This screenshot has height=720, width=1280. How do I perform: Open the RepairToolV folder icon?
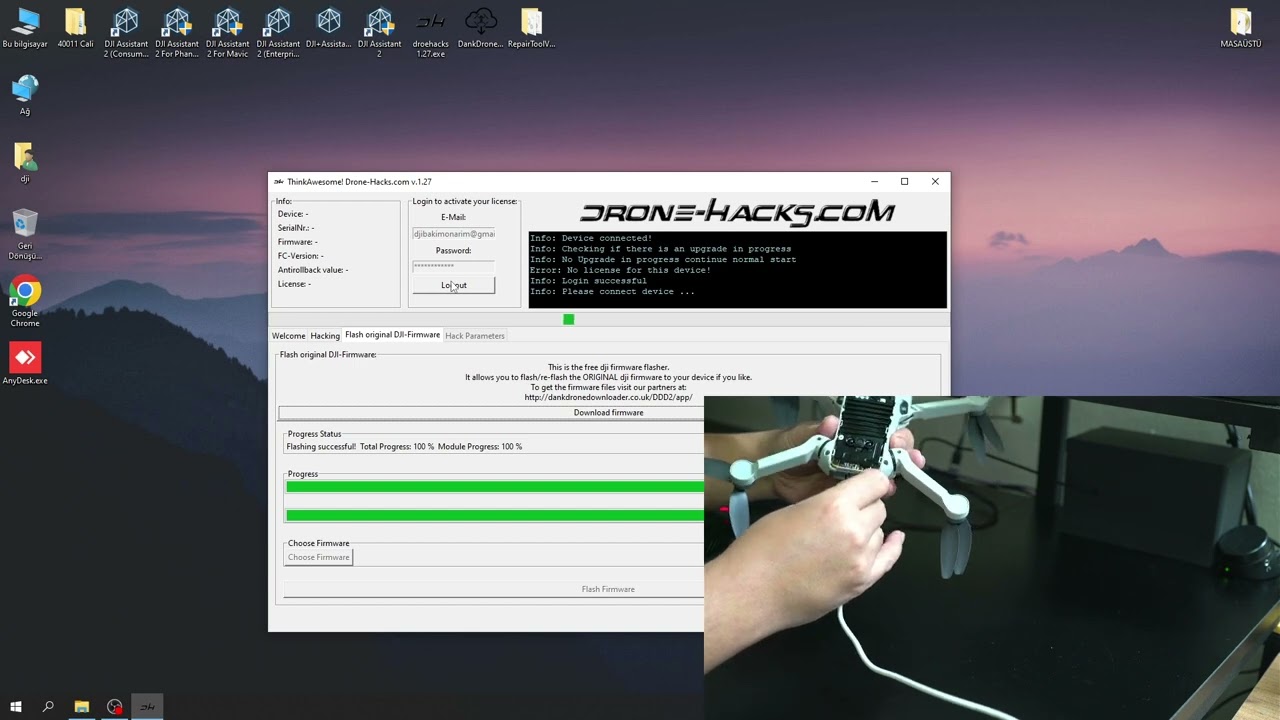(x=531, y=28)
